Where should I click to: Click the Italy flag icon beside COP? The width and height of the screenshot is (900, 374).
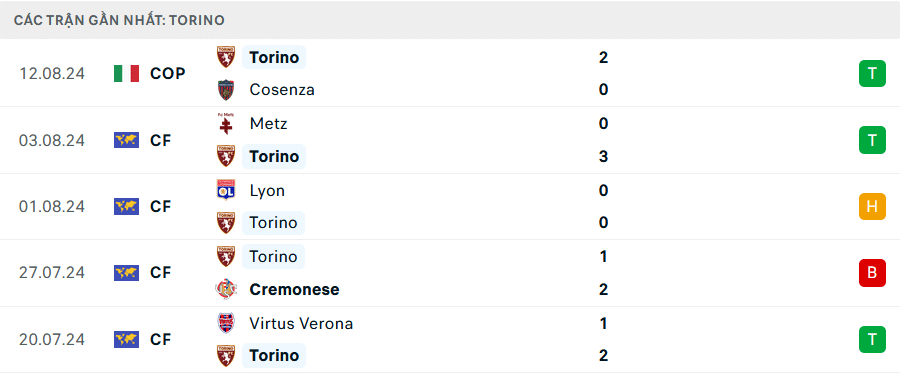point(126,73)
